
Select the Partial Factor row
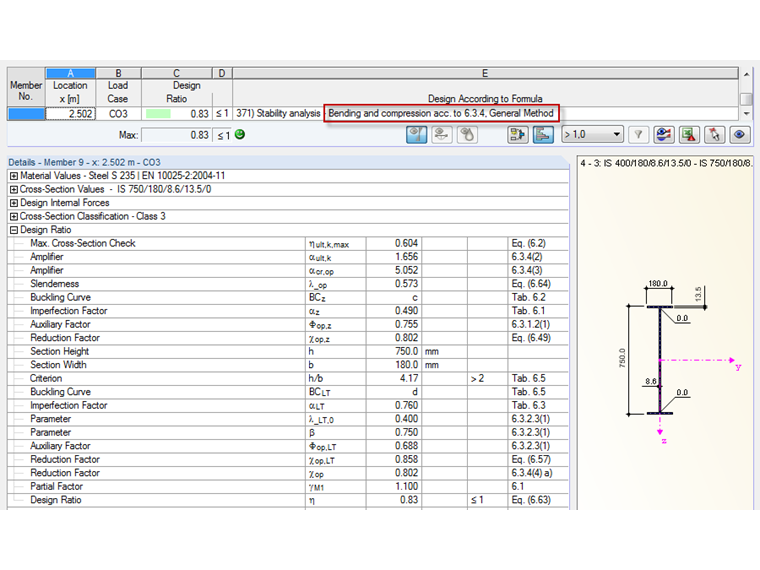(288, 487)
